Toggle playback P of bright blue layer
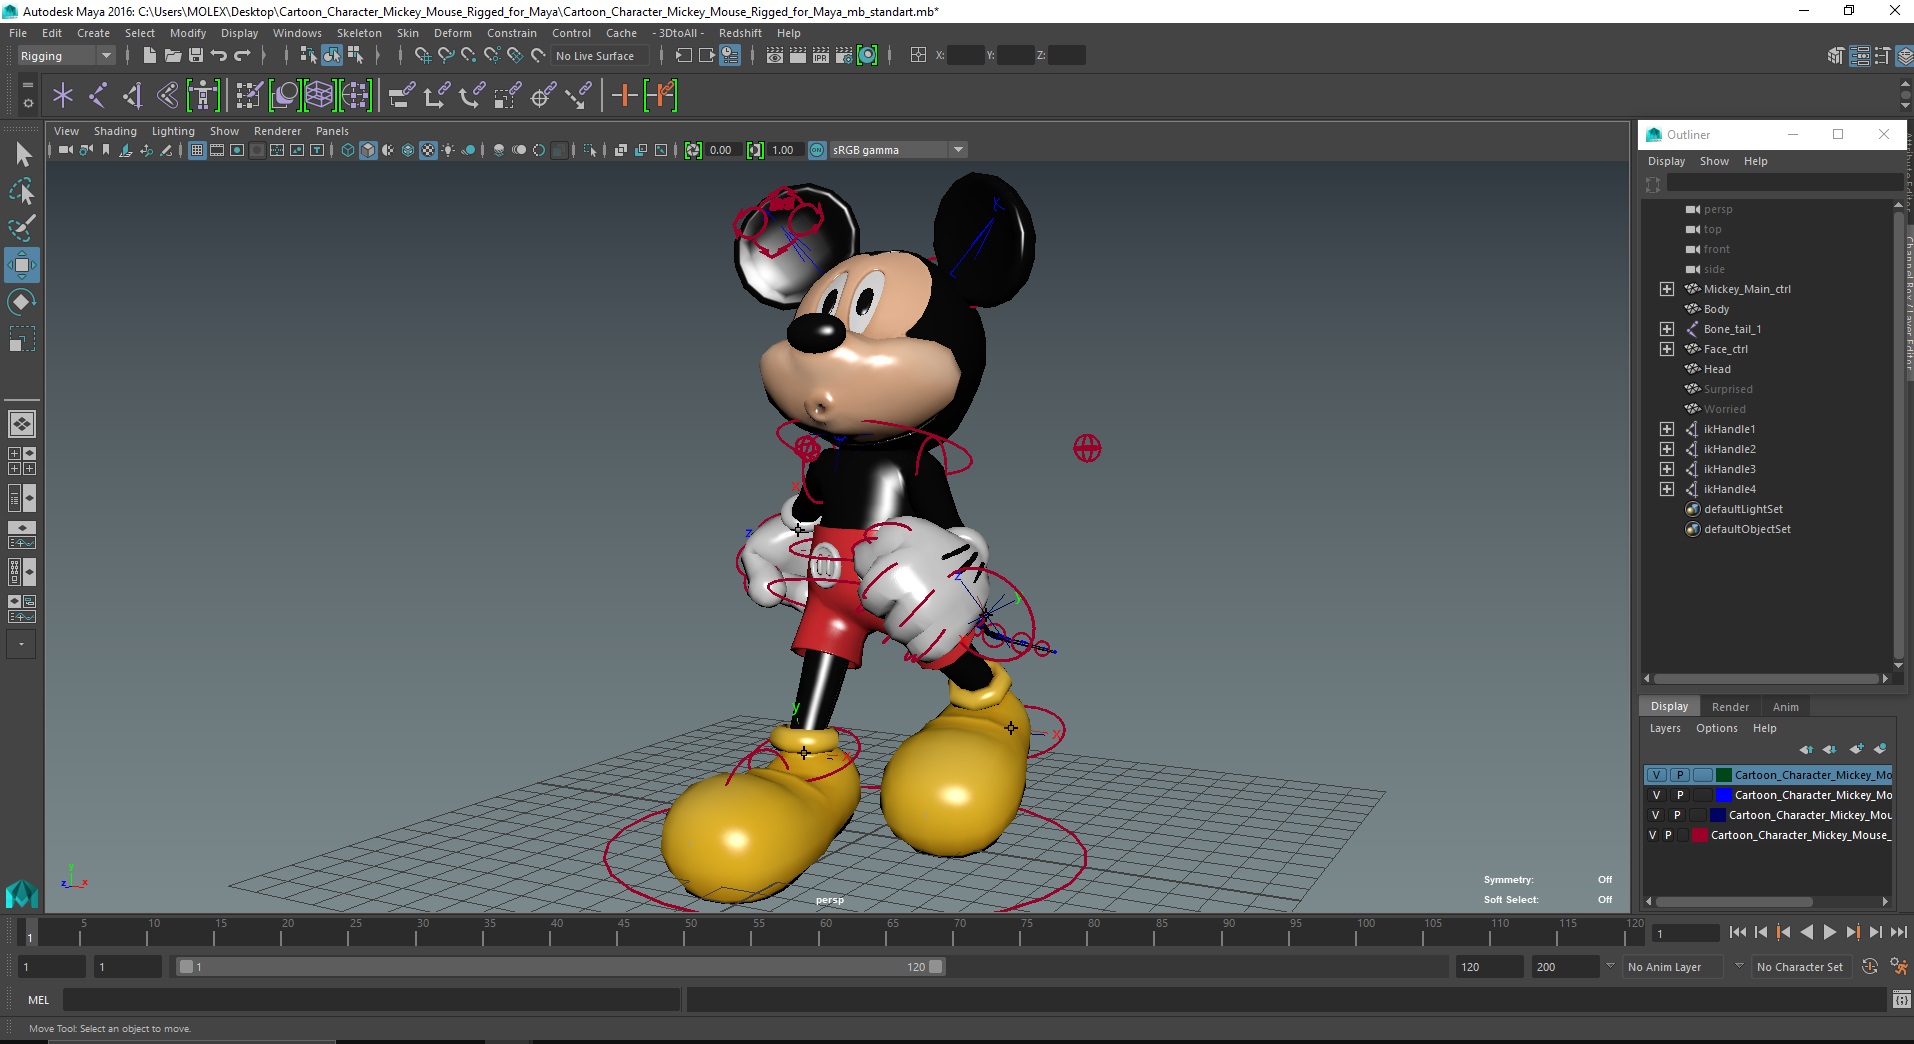Screen dimensions: 1914x1044 [1680, 795]
